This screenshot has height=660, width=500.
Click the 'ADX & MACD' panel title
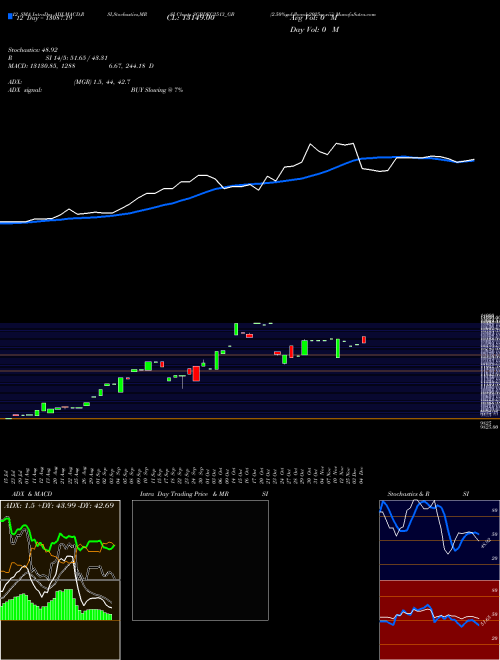click(32, 494)
